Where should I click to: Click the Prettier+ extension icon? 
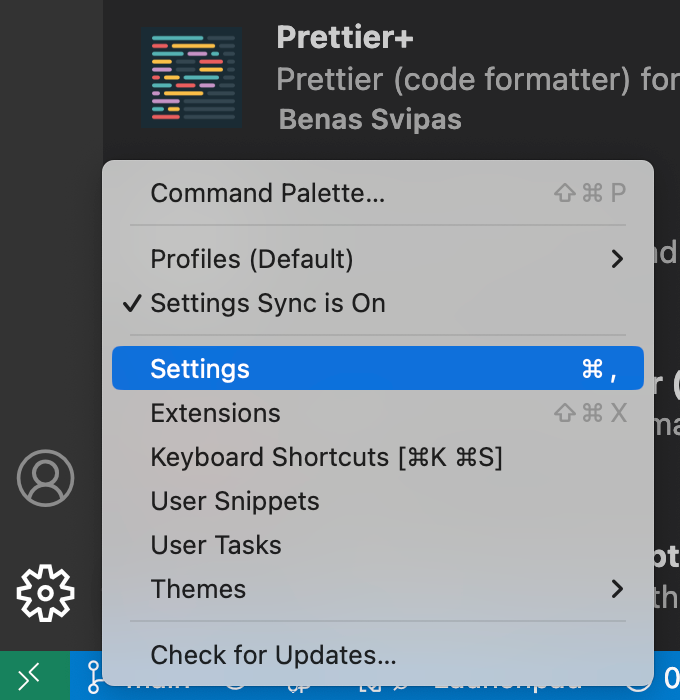tap(192, 79)
